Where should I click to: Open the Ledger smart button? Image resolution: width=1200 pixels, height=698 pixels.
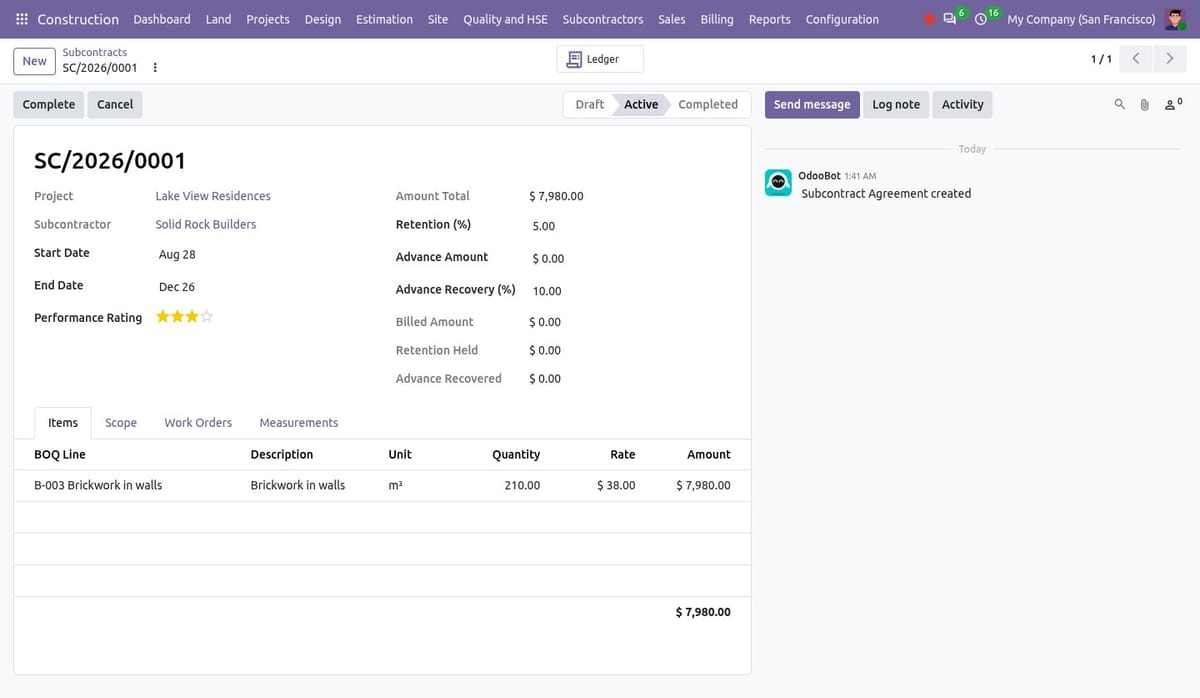[x=600, y=59]
